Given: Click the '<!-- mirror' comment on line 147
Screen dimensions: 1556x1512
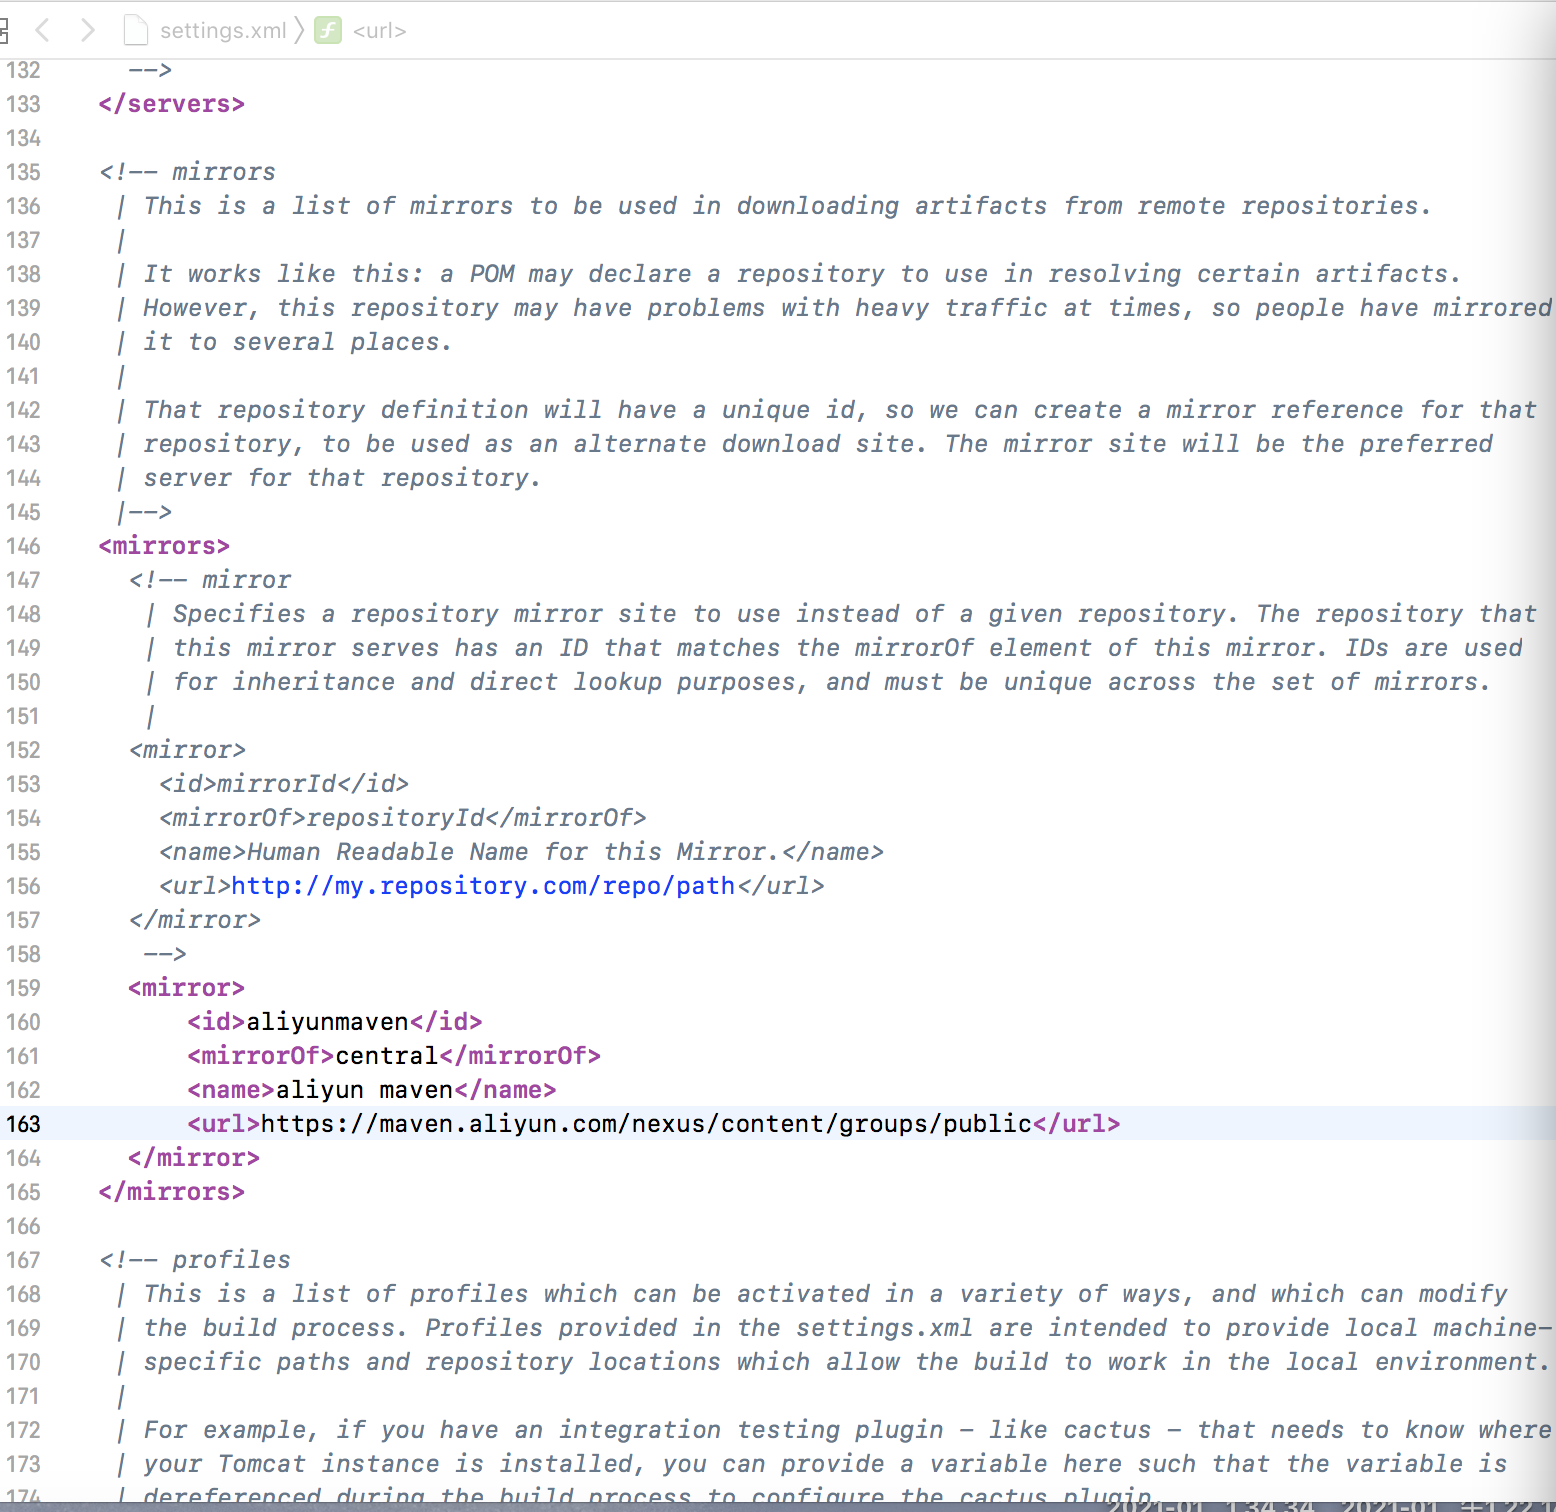Looking at the screenshot, I should (210, 580).
